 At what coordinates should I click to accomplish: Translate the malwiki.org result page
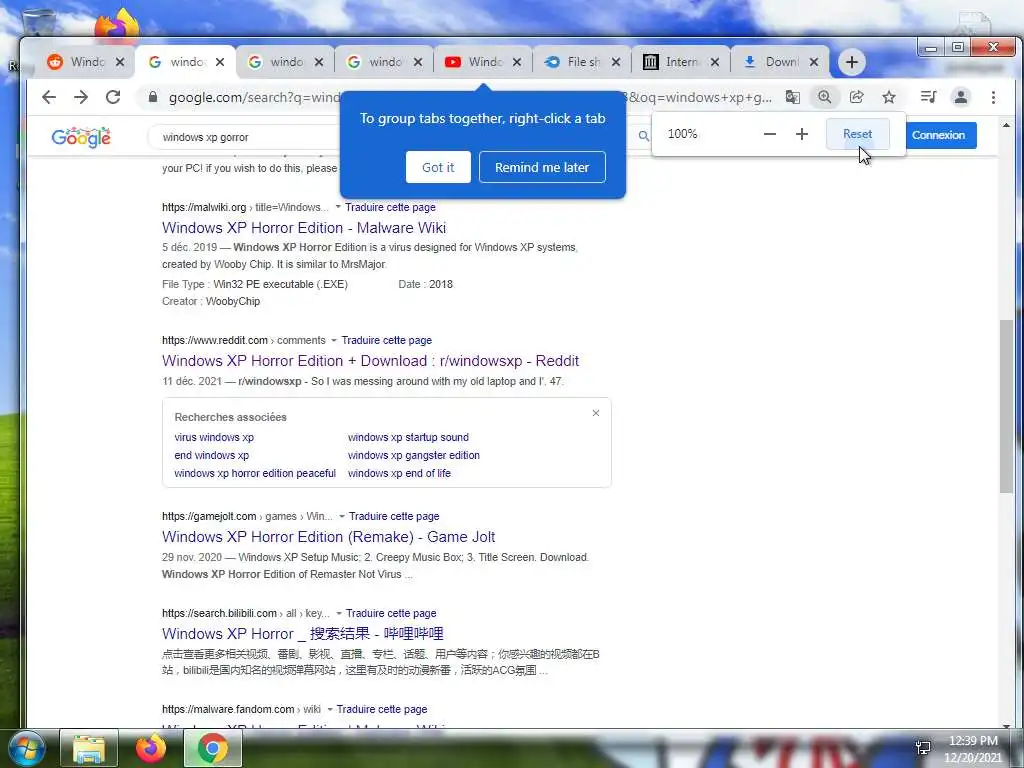[x=390, y=207]
